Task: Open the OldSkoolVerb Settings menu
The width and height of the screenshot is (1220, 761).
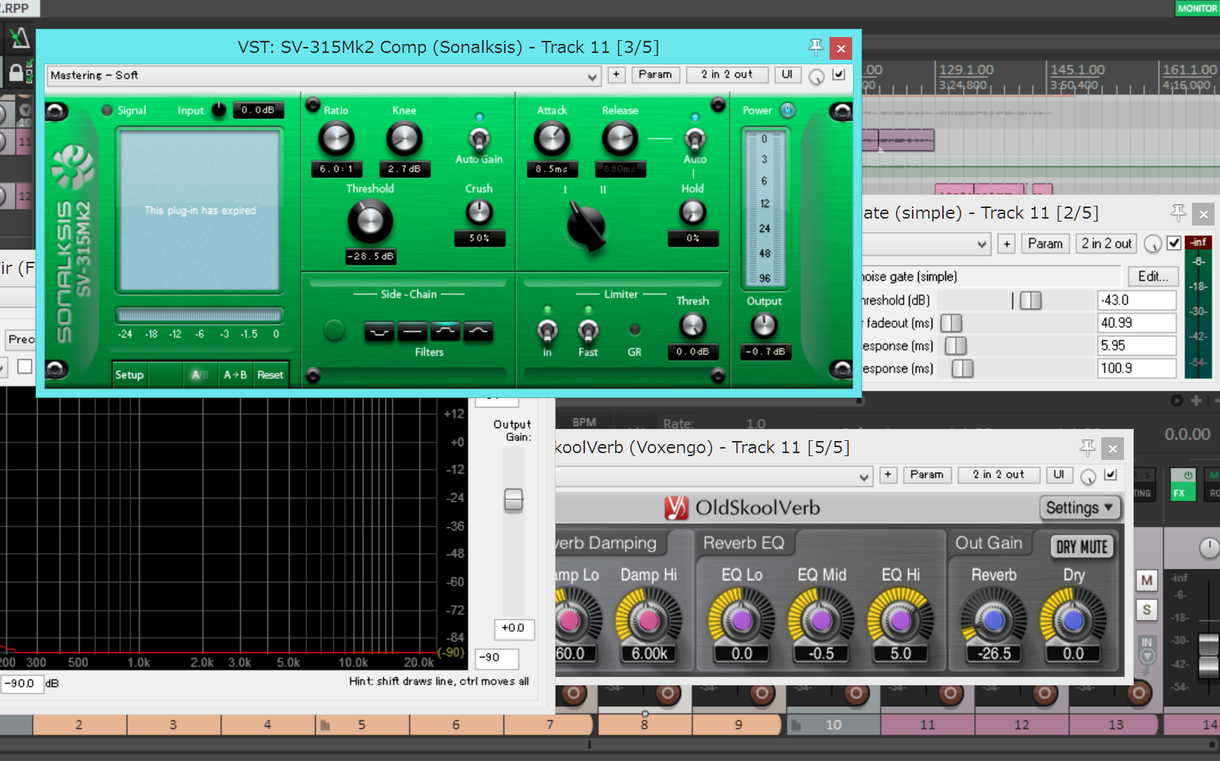Action: (1079, 508)
